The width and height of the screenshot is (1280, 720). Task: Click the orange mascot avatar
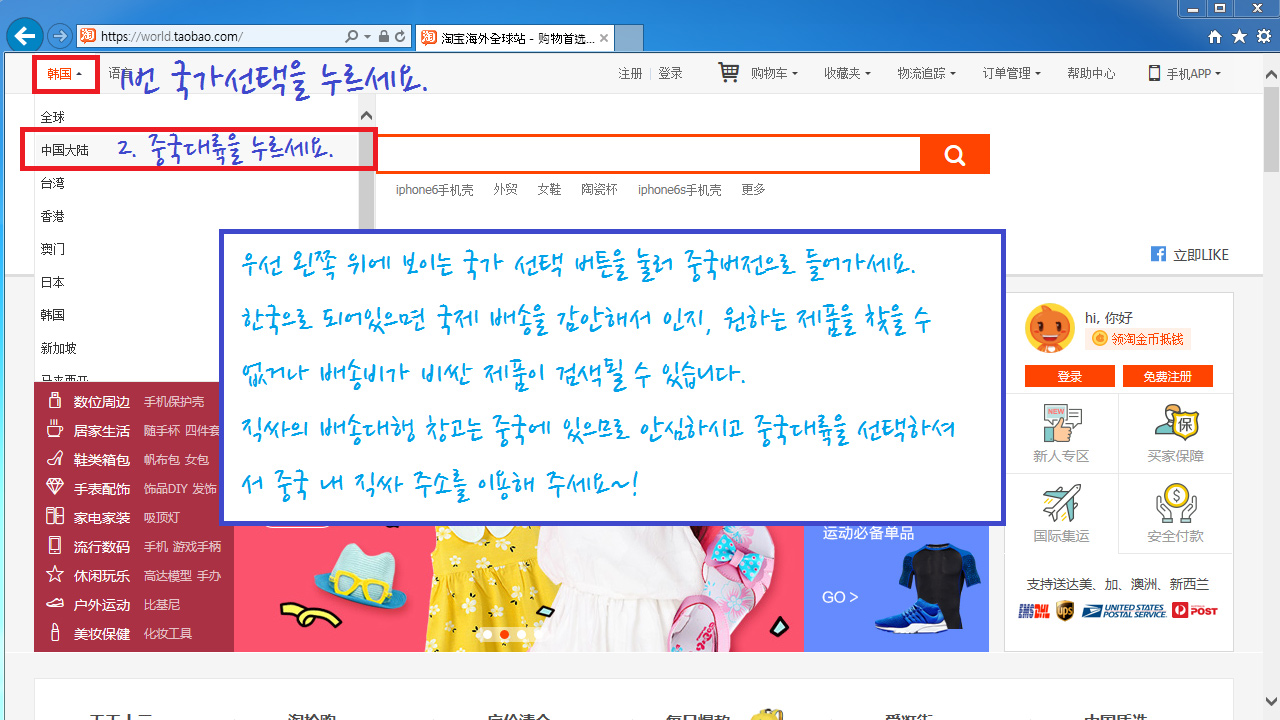1049,328
